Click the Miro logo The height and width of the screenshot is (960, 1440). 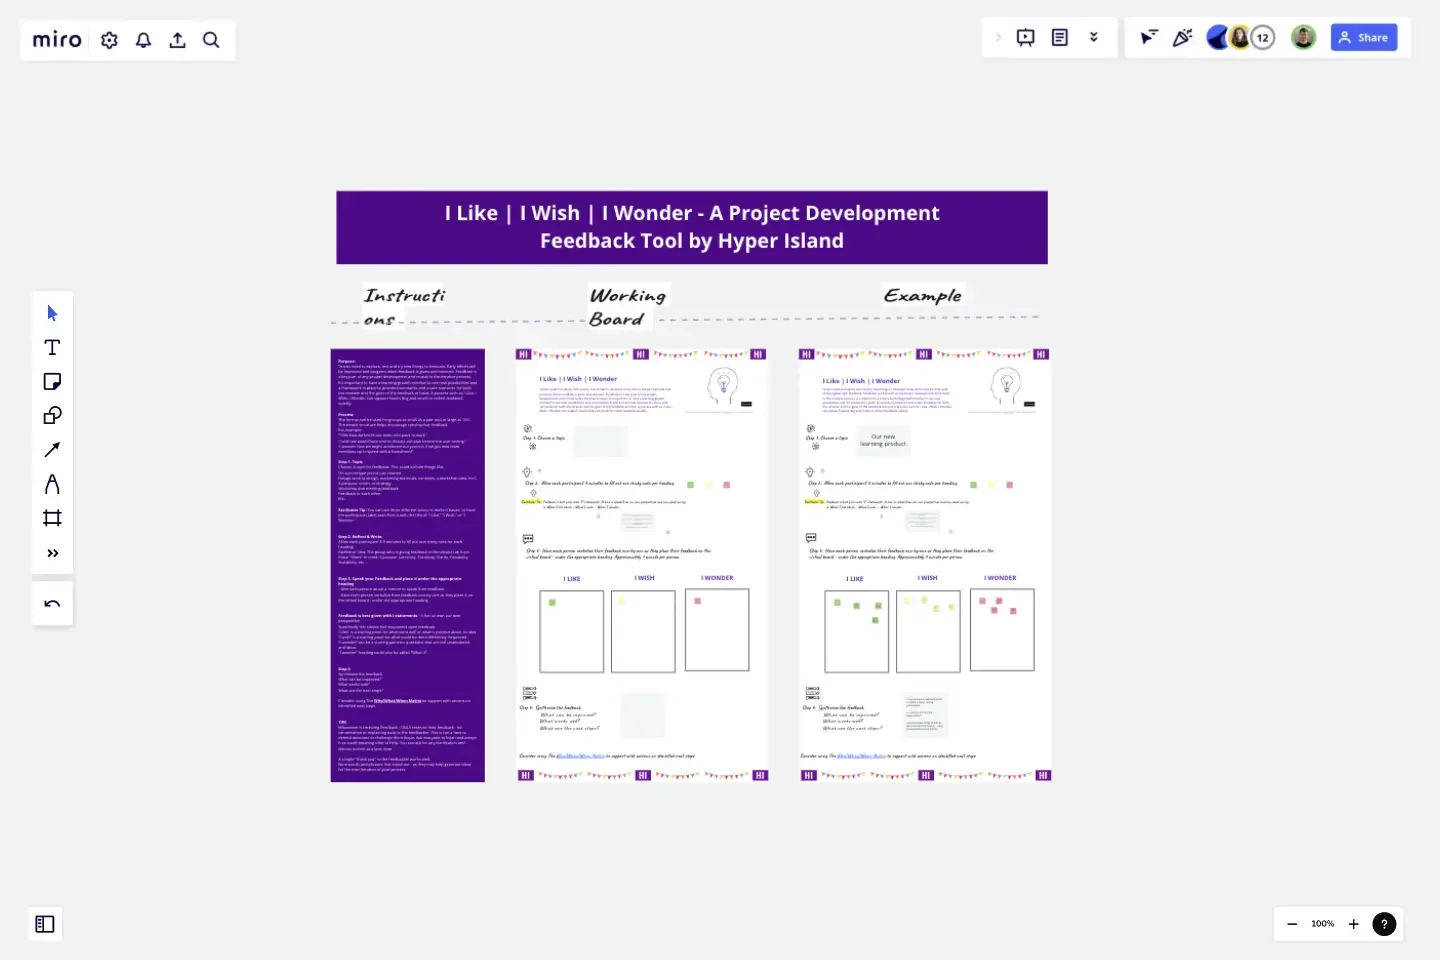click(x=57, y=40)
